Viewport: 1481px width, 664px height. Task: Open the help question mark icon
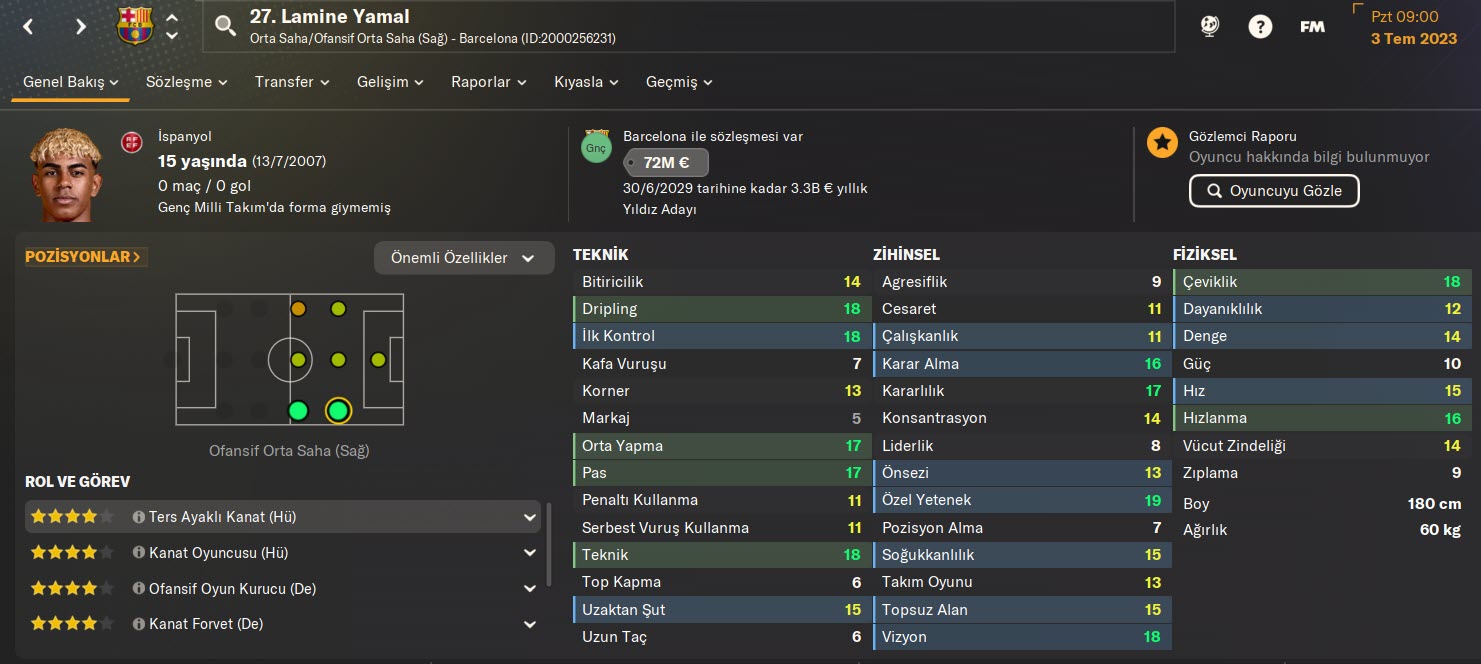coord(1260,27)
